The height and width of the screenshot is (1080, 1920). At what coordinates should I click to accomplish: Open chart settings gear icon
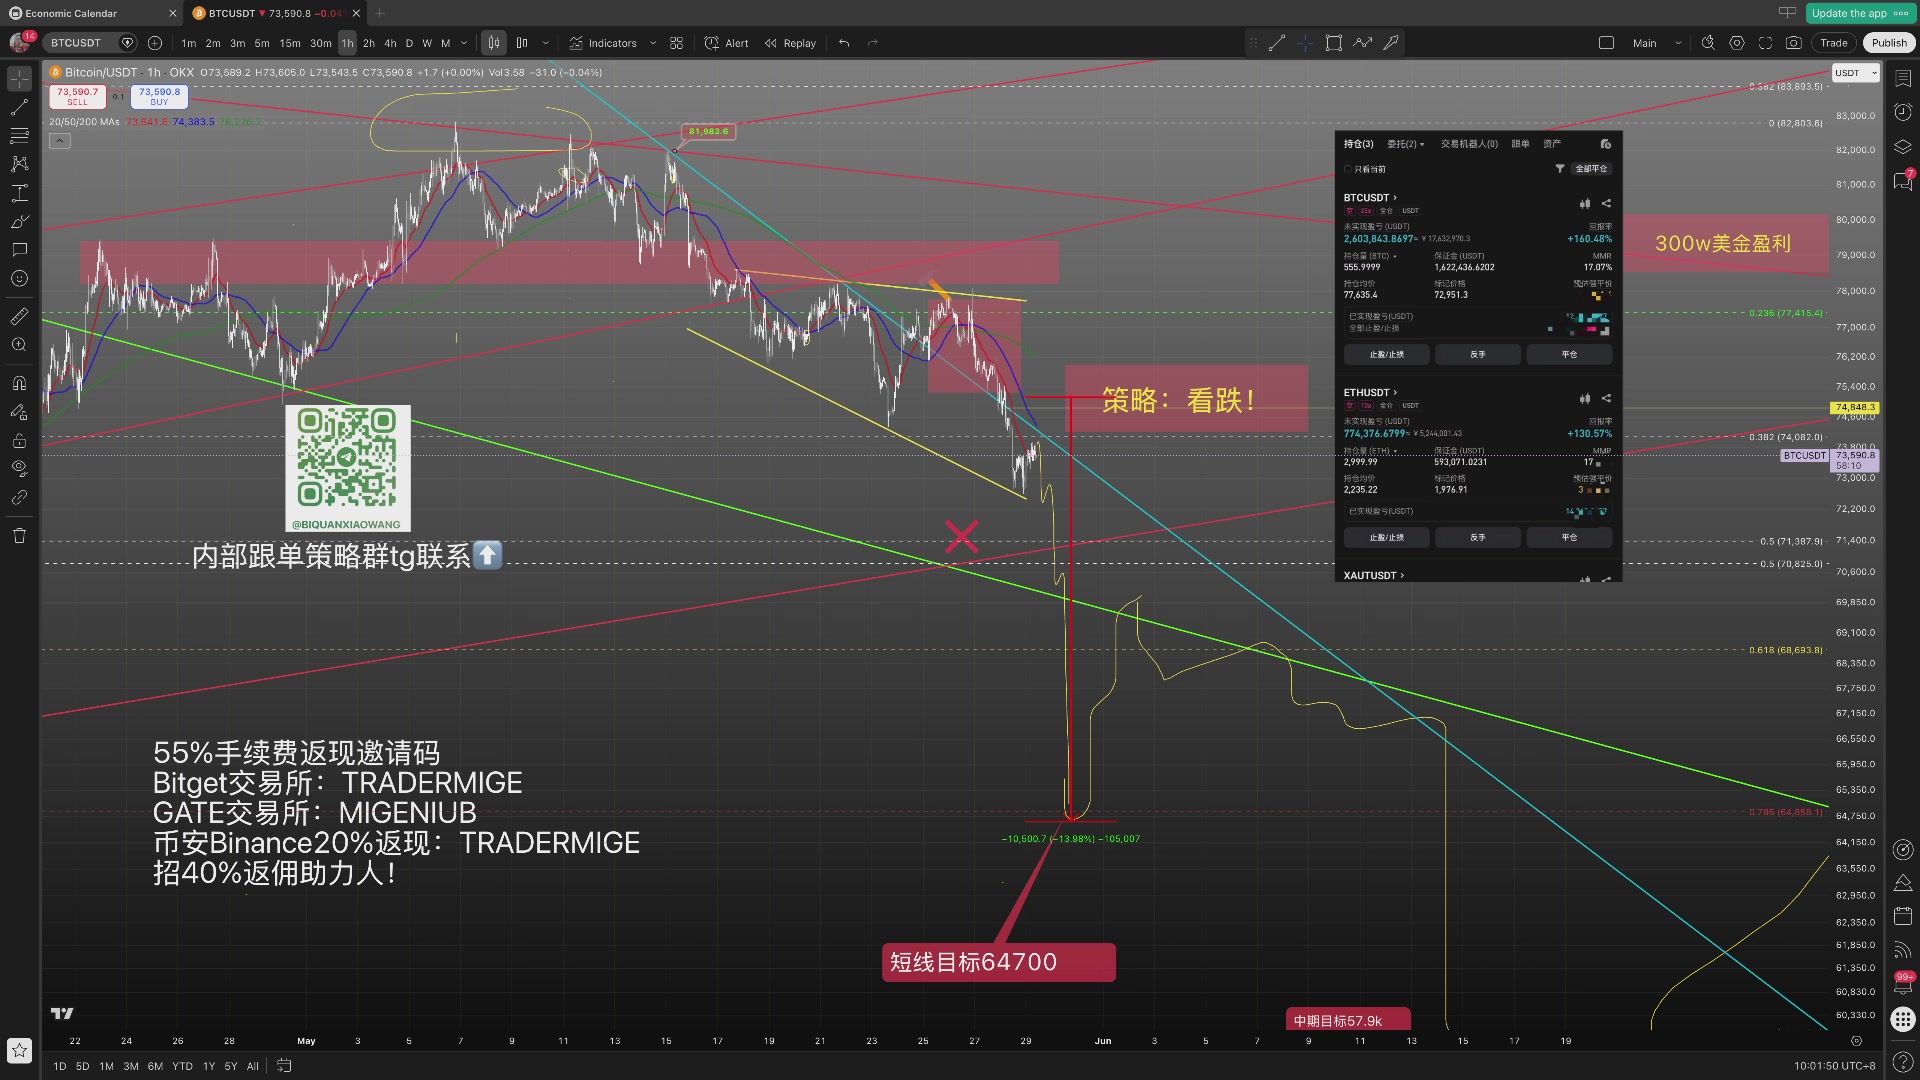1737,43
